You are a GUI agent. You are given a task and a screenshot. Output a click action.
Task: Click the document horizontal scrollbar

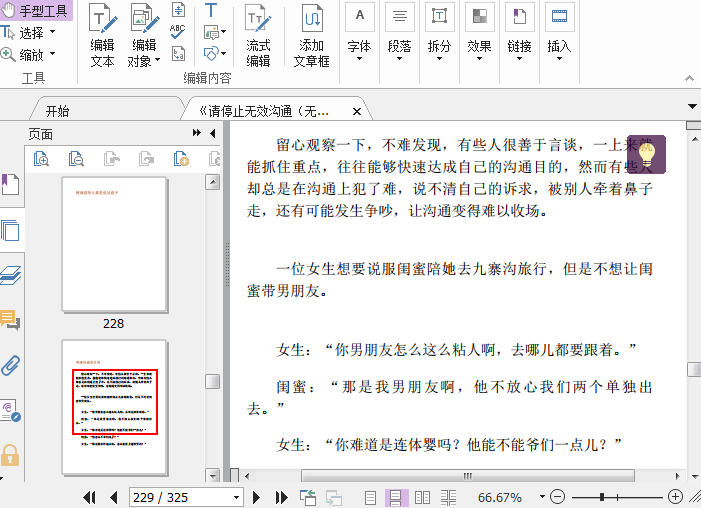point(468,475)
